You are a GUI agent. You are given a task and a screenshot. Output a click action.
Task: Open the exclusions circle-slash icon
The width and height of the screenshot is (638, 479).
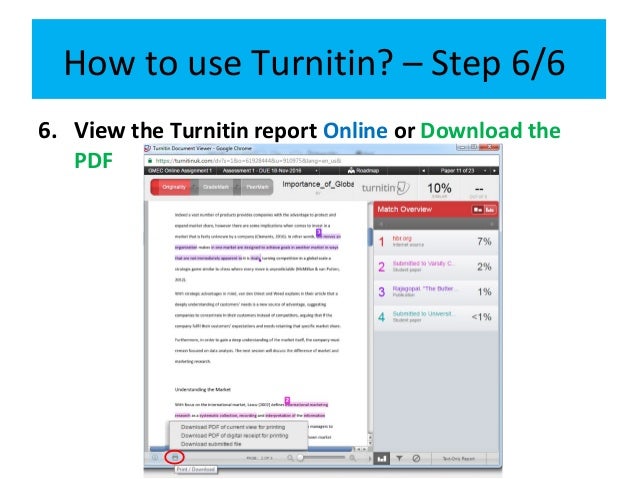tap(416, 459)
